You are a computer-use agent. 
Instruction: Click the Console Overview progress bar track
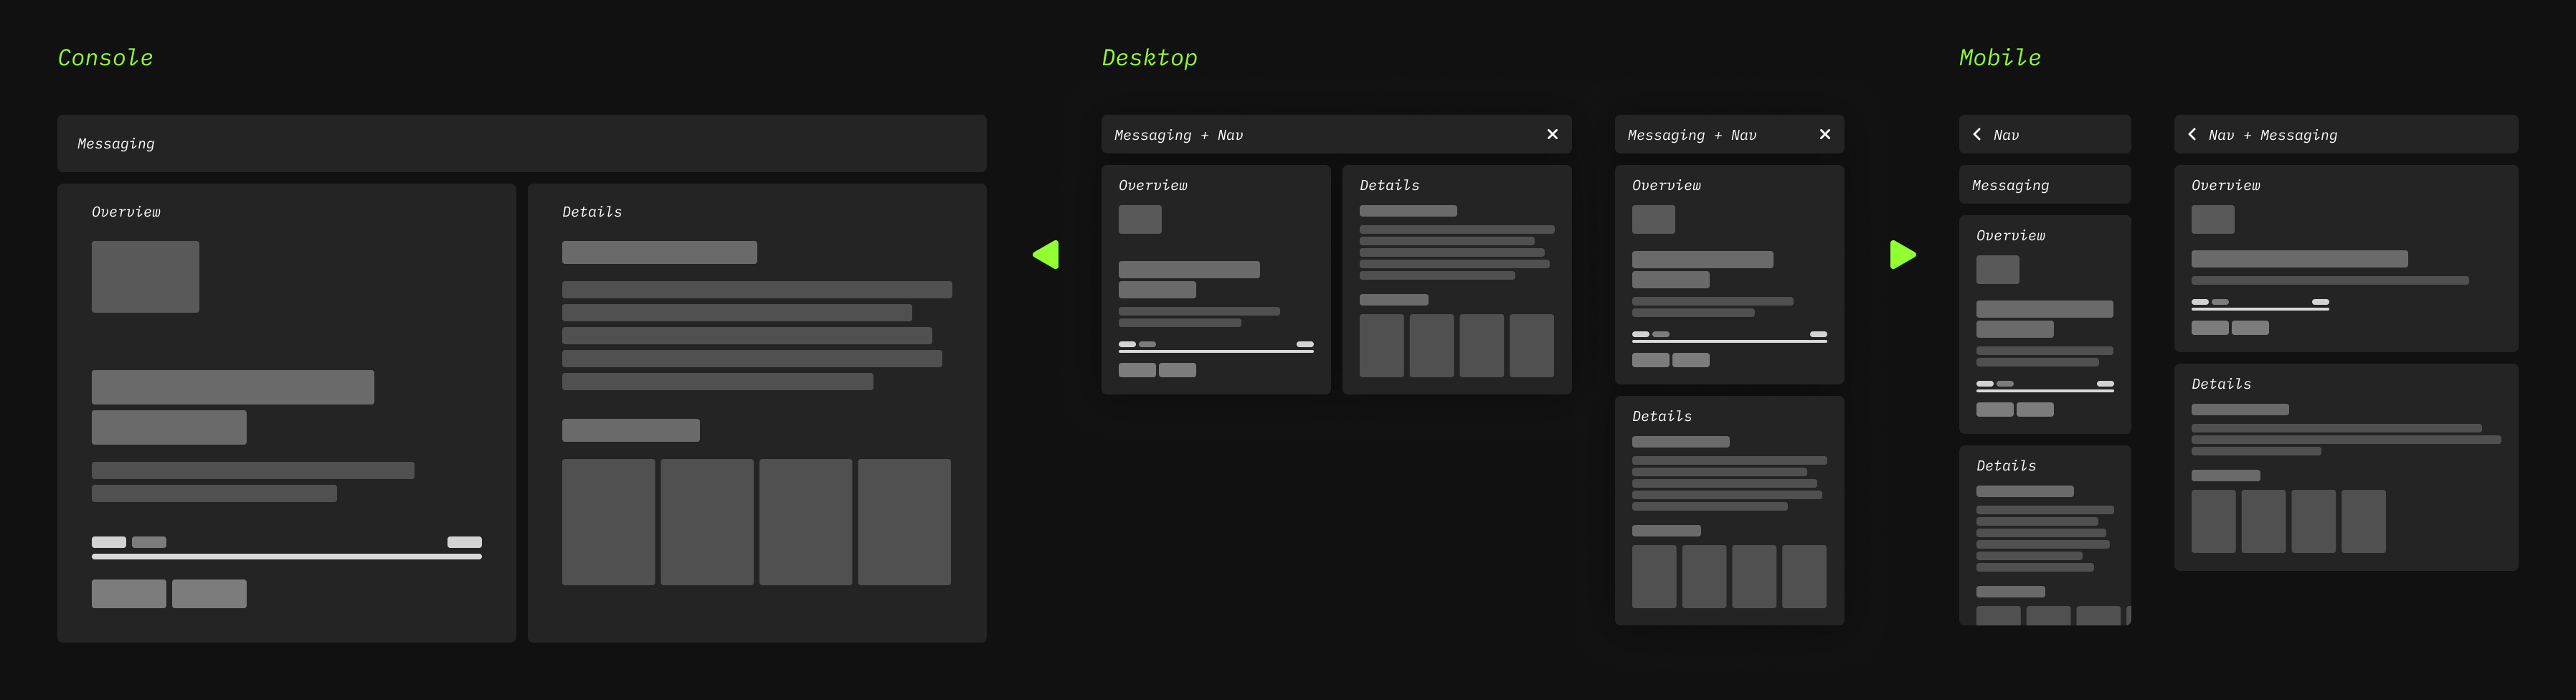tap(286, 556)
